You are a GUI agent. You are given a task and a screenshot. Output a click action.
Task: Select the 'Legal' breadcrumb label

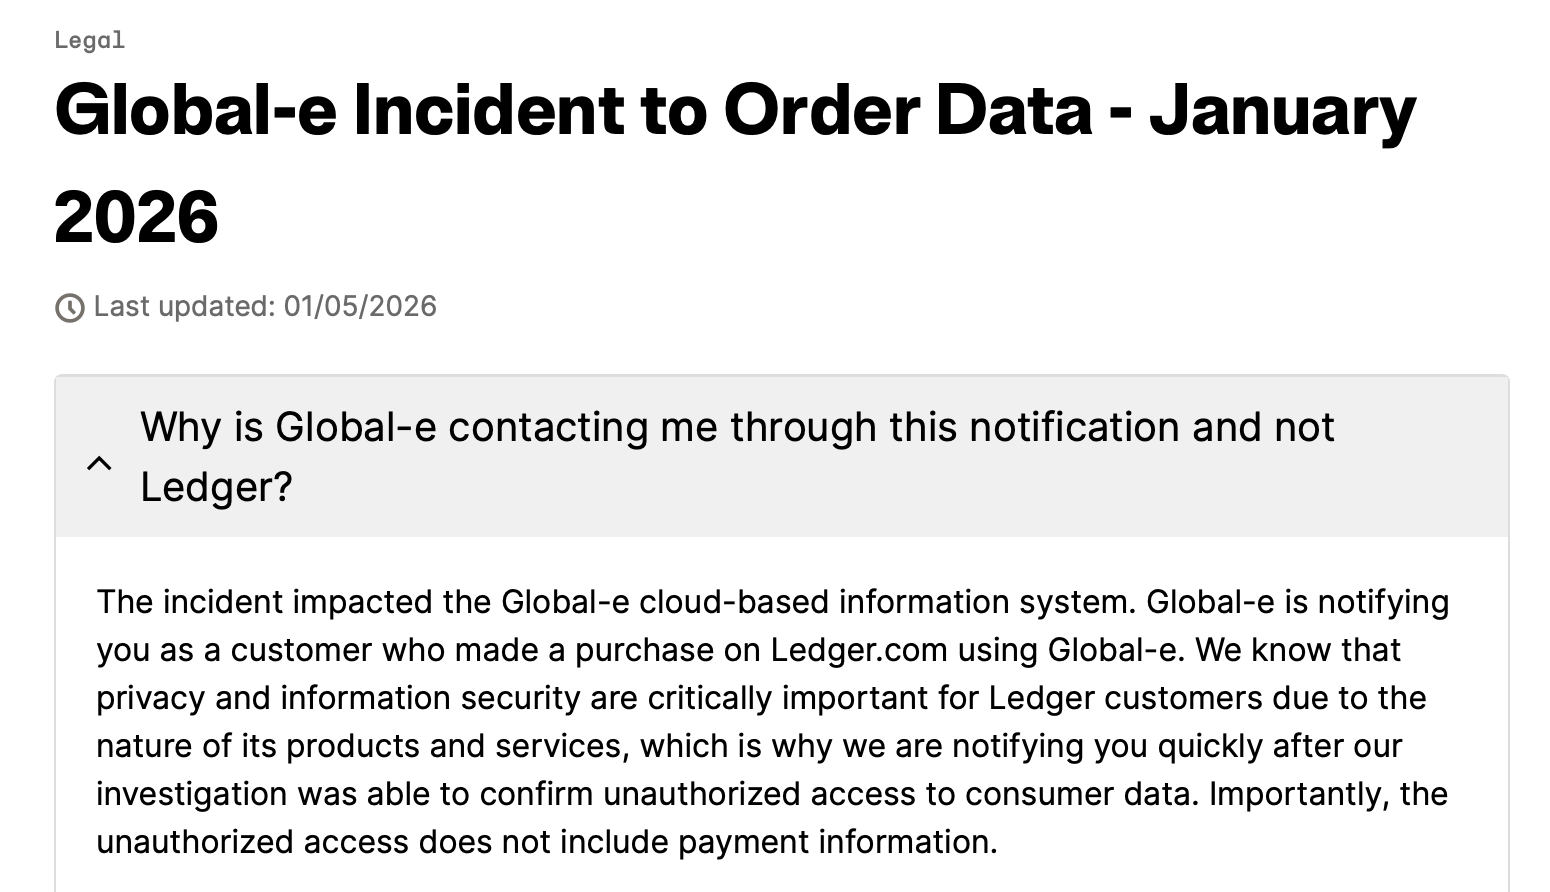pyautogui.click(x=90, y=40)
